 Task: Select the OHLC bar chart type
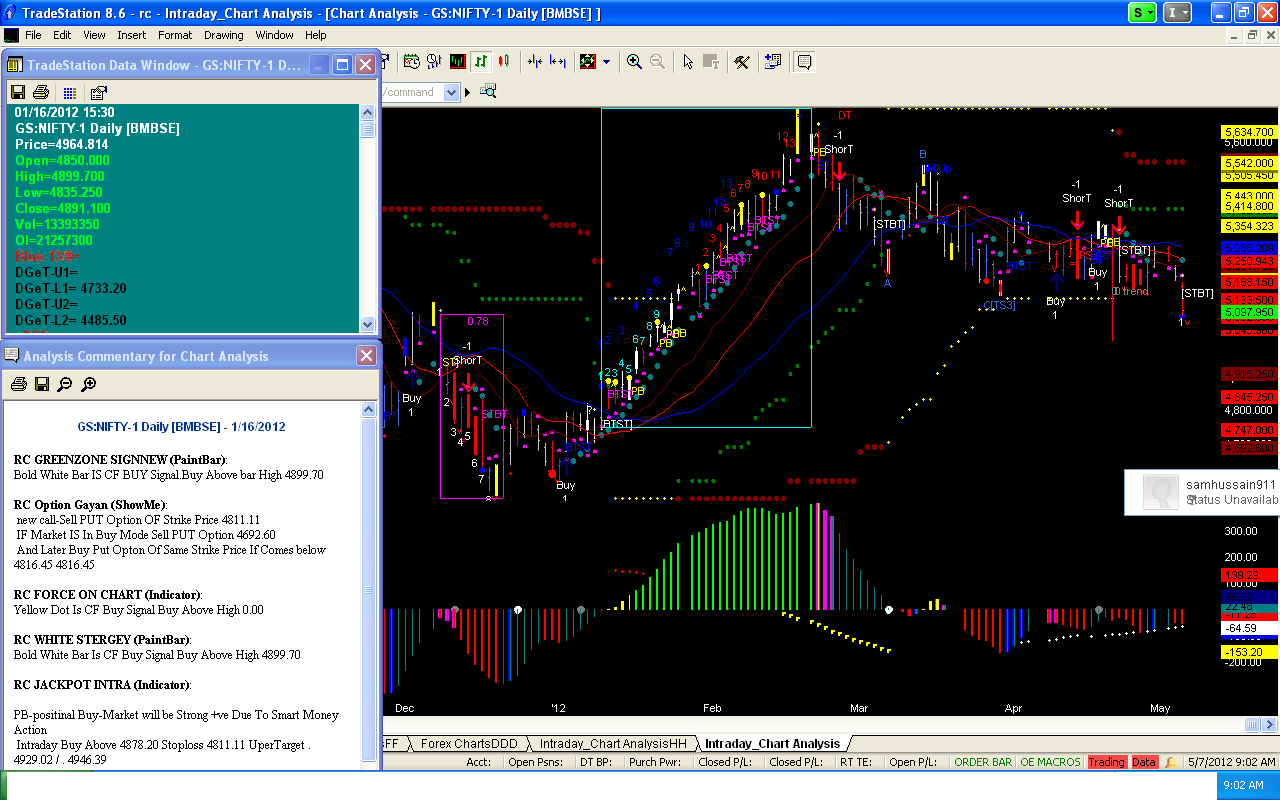[x=481, y=62]
